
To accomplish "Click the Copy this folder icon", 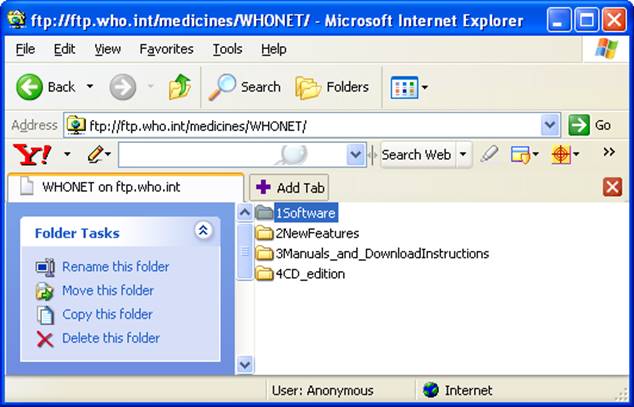I will click(45, 315).
